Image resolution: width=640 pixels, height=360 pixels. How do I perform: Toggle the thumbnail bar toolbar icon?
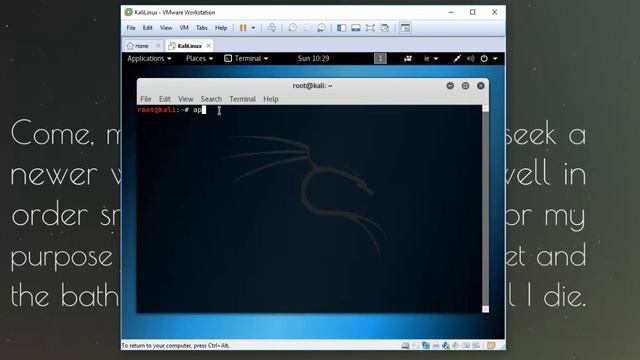(356, 28)
